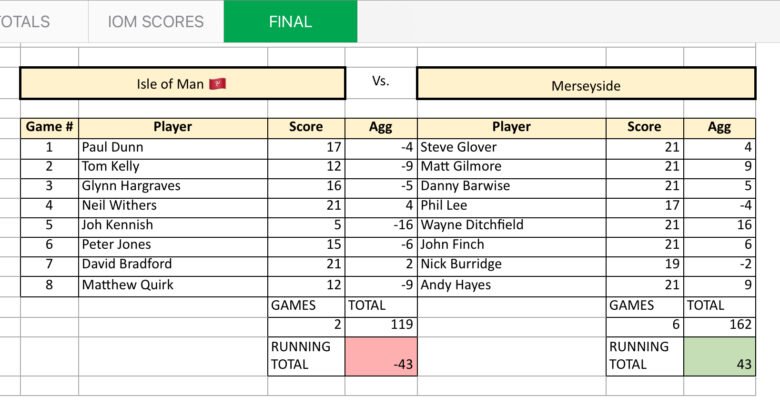Select Neil Withers' score cell

tap(306, 206)
